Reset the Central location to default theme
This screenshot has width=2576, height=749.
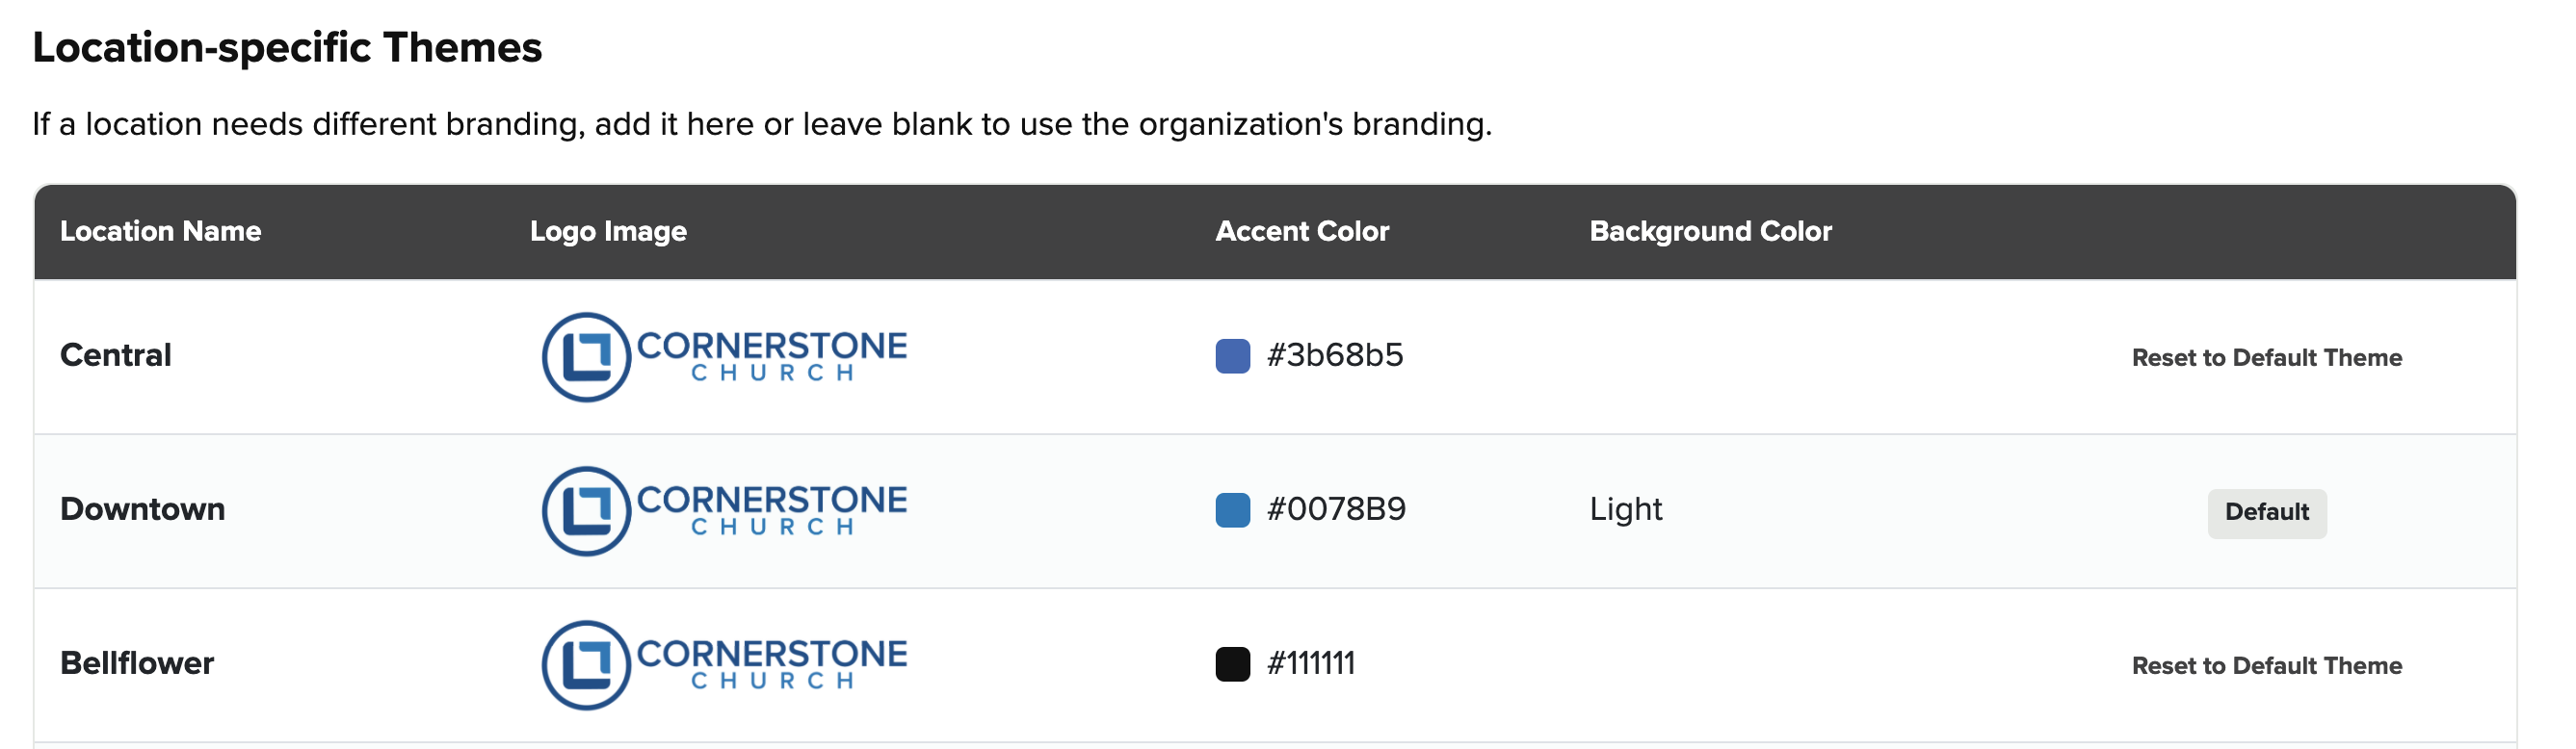tap(2266, 358)
